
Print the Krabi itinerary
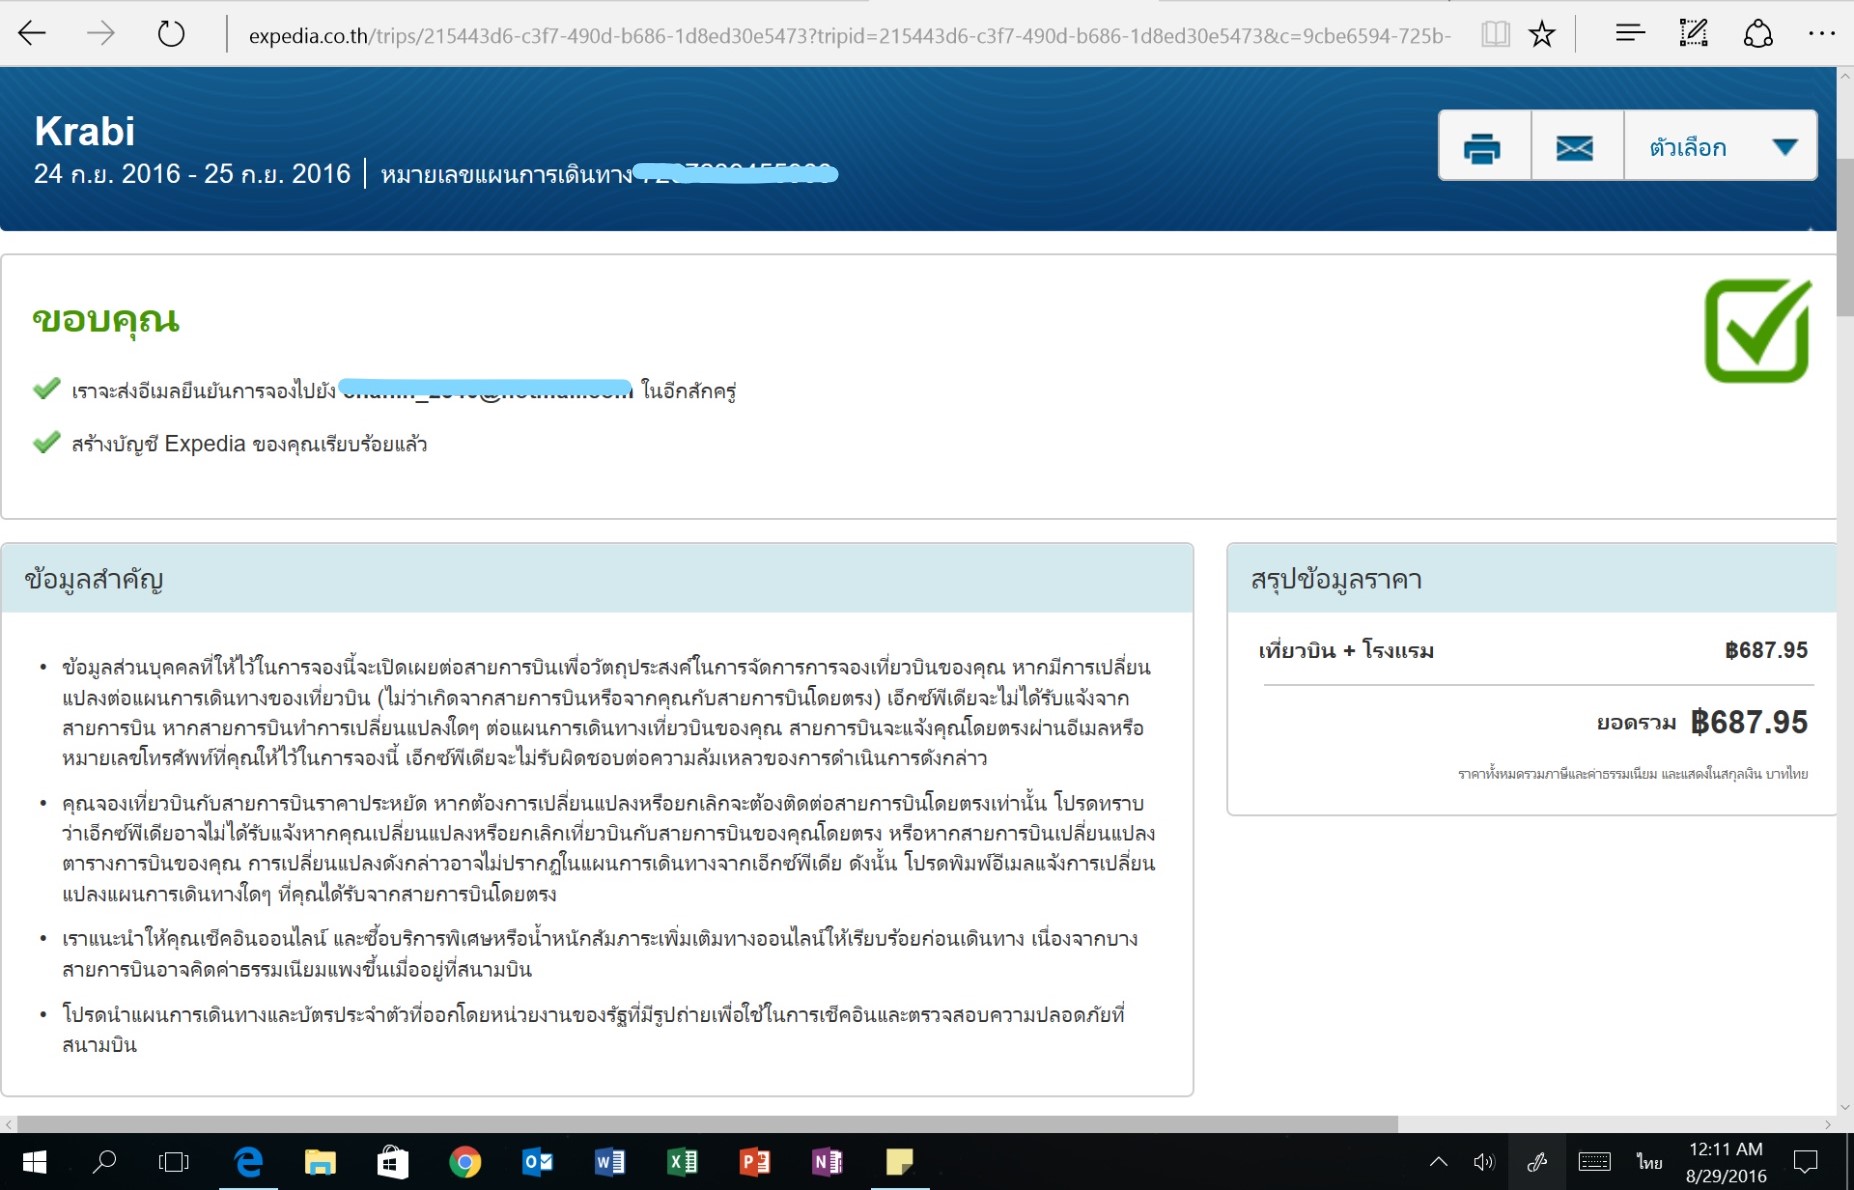(x=1483, y=147)
